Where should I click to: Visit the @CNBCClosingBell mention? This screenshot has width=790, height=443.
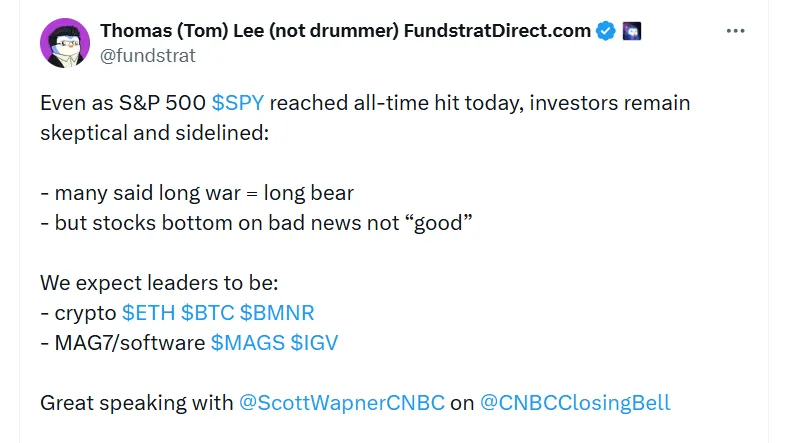click(x=575, y=403)
